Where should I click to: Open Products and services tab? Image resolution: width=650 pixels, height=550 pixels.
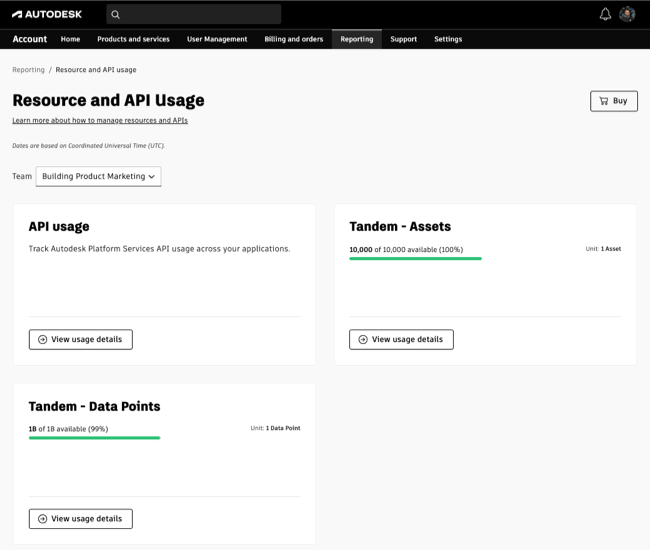point(133,39)
